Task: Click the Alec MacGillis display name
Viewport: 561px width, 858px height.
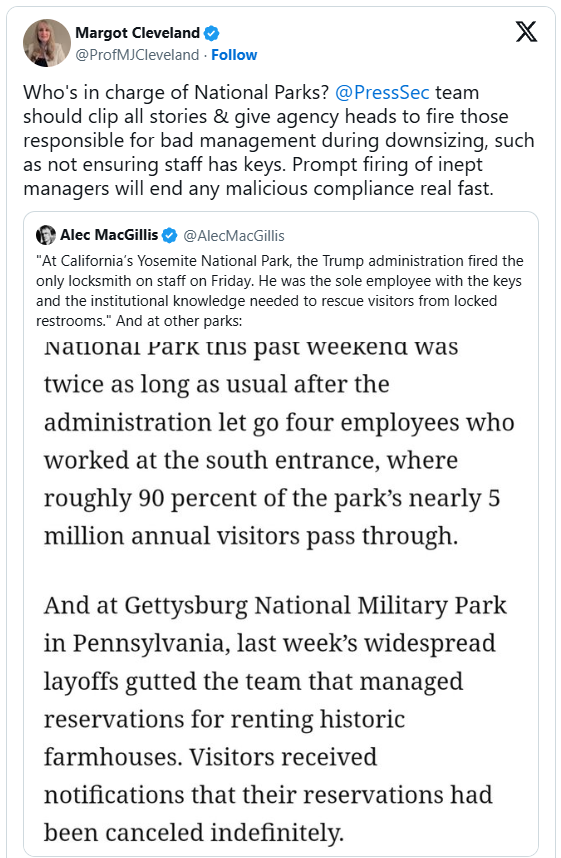Action: point(109,235)
